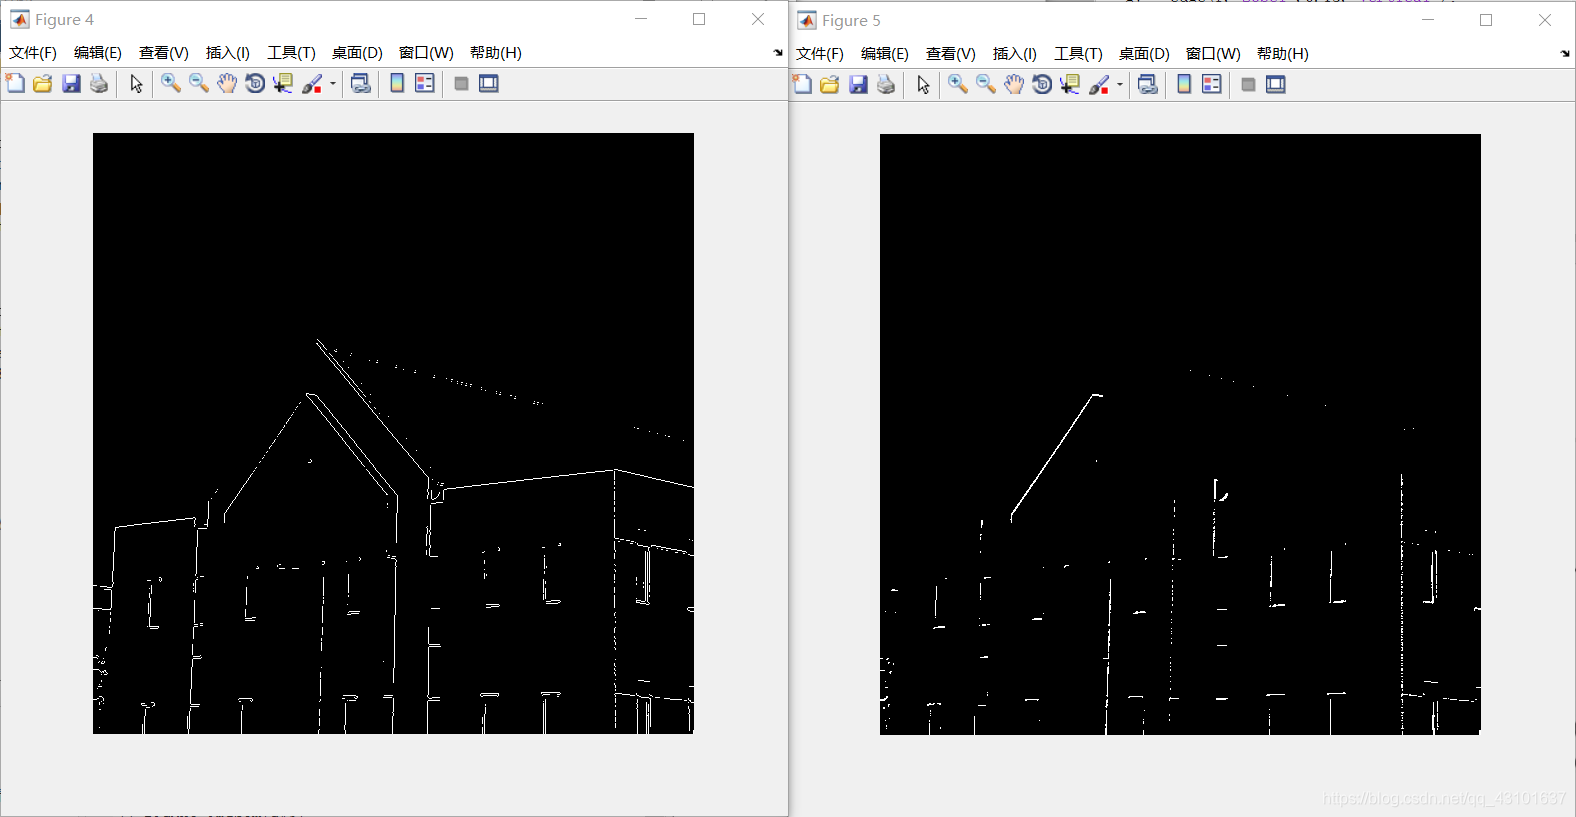
Task: Open 文件(F) menu in Figure 5
Action: click(x=820, y=54)
